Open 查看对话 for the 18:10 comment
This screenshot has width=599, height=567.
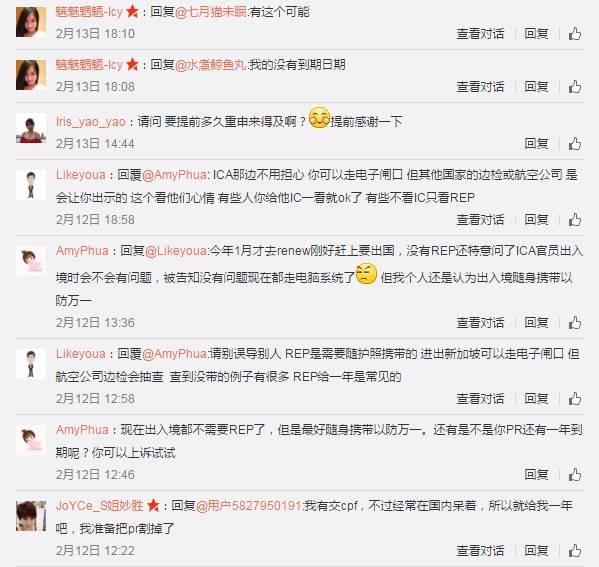pyautogui.click(x=480, y=34)
